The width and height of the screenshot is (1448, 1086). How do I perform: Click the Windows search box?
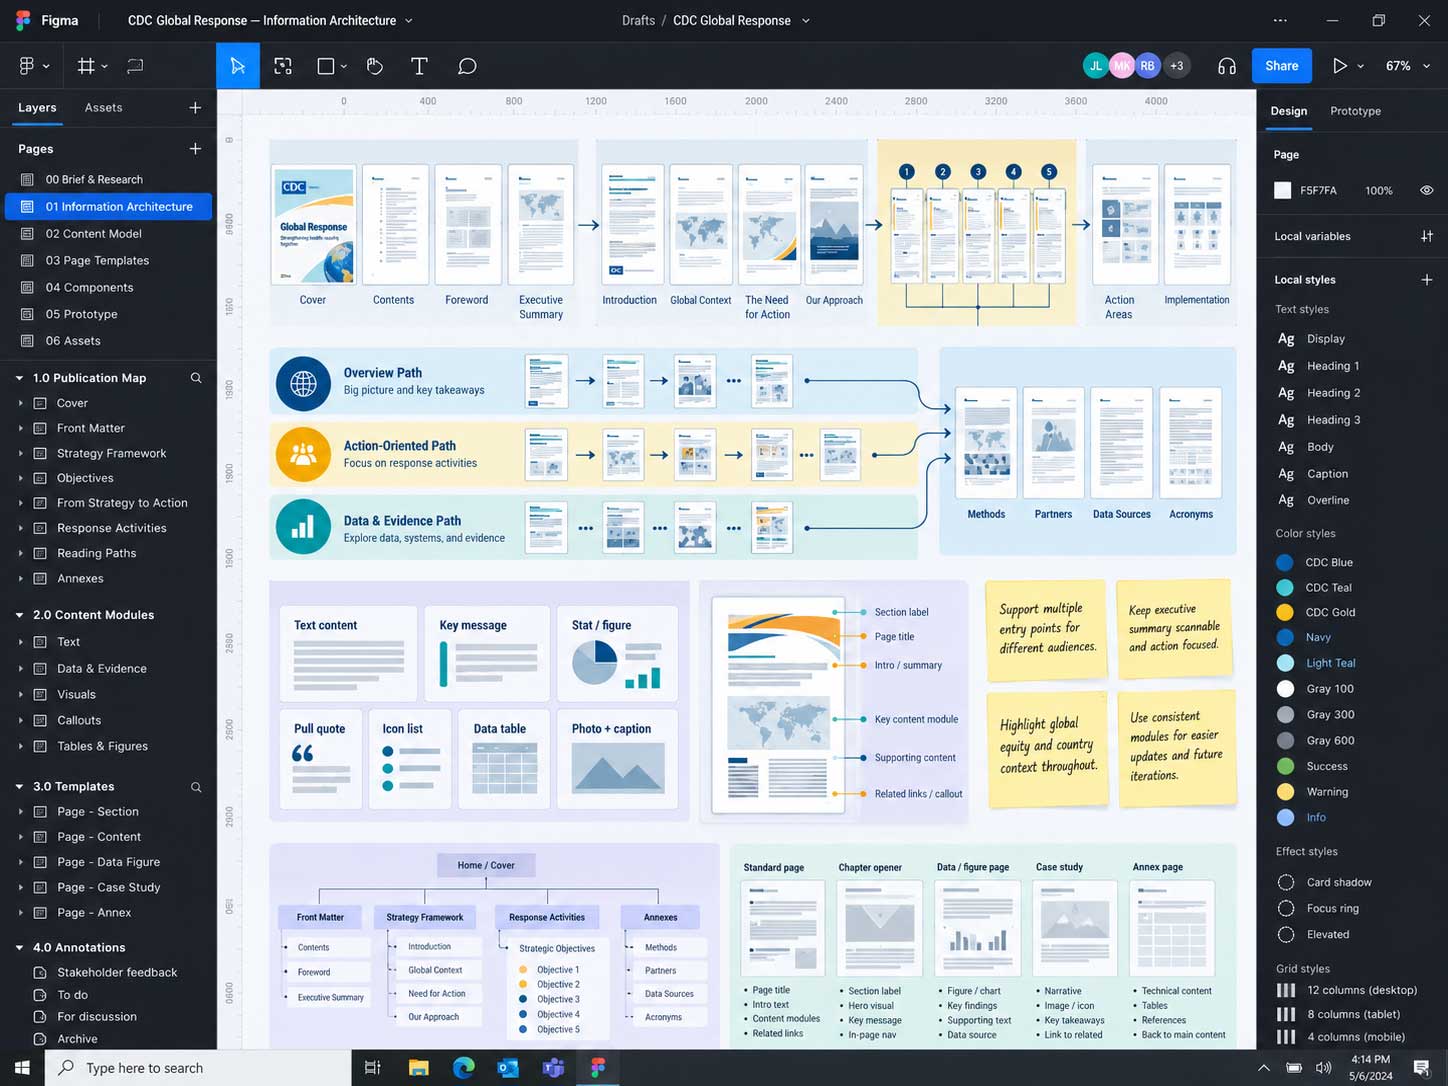click(198, 1068)
